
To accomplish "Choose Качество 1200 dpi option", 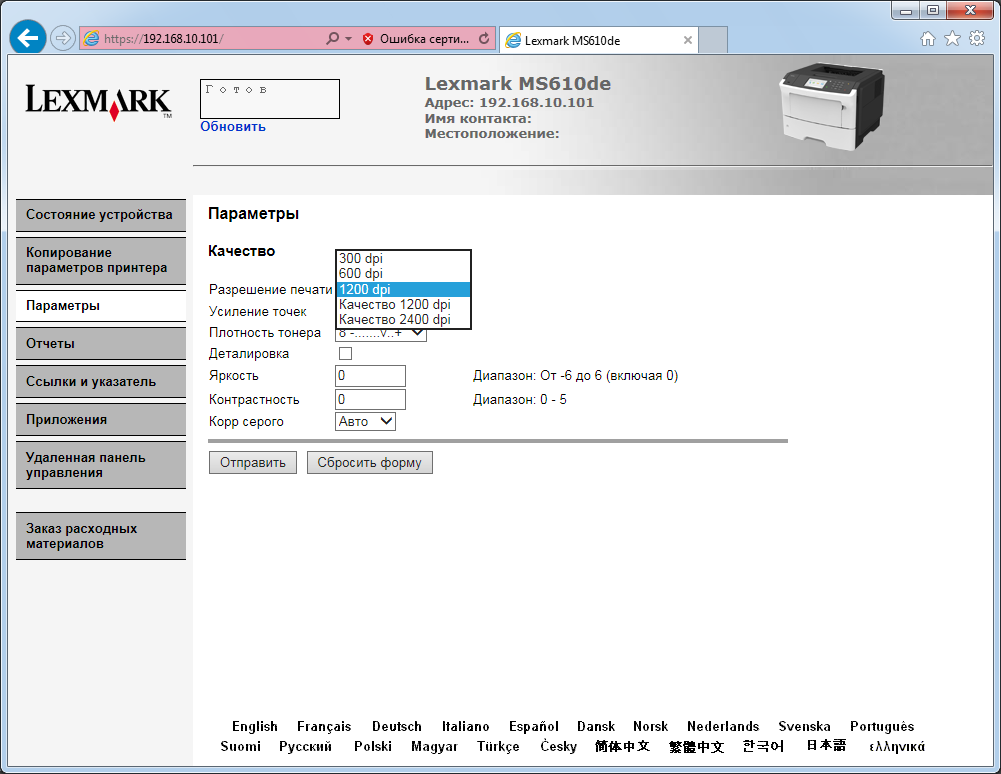I will click(x=403, y=305).
